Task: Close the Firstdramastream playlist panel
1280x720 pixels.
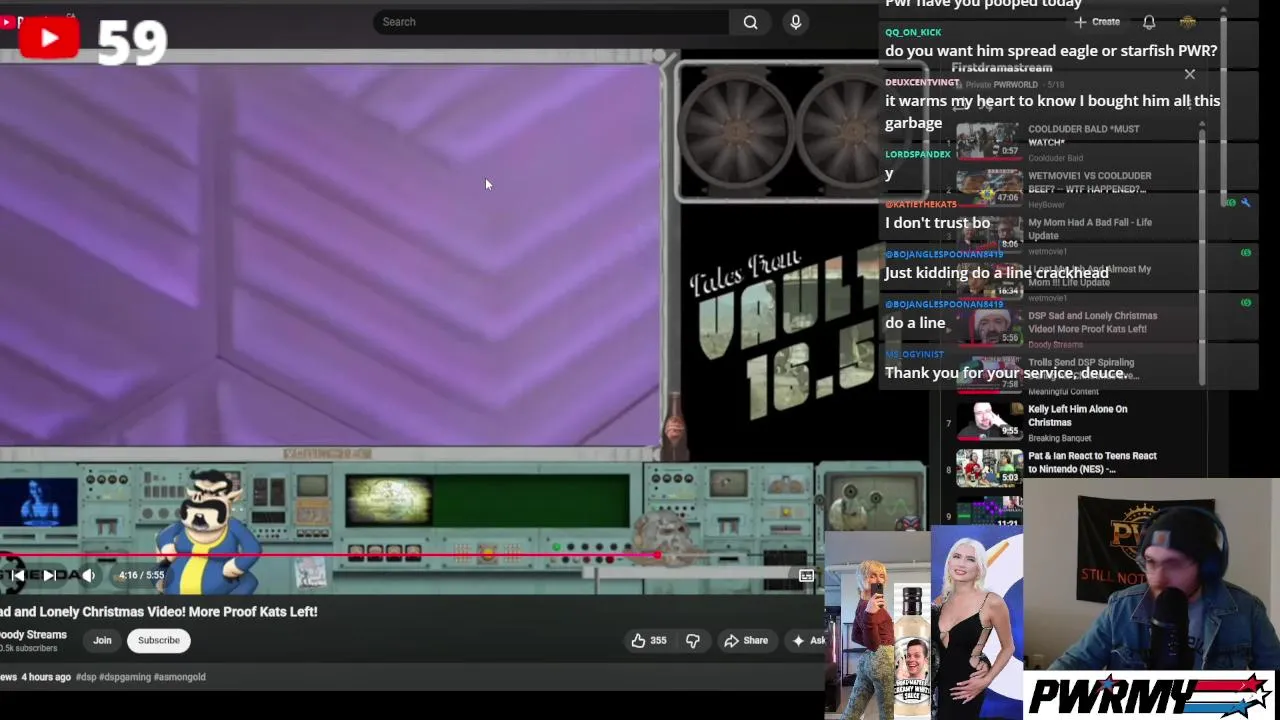Action: (x=1190, y=74)
